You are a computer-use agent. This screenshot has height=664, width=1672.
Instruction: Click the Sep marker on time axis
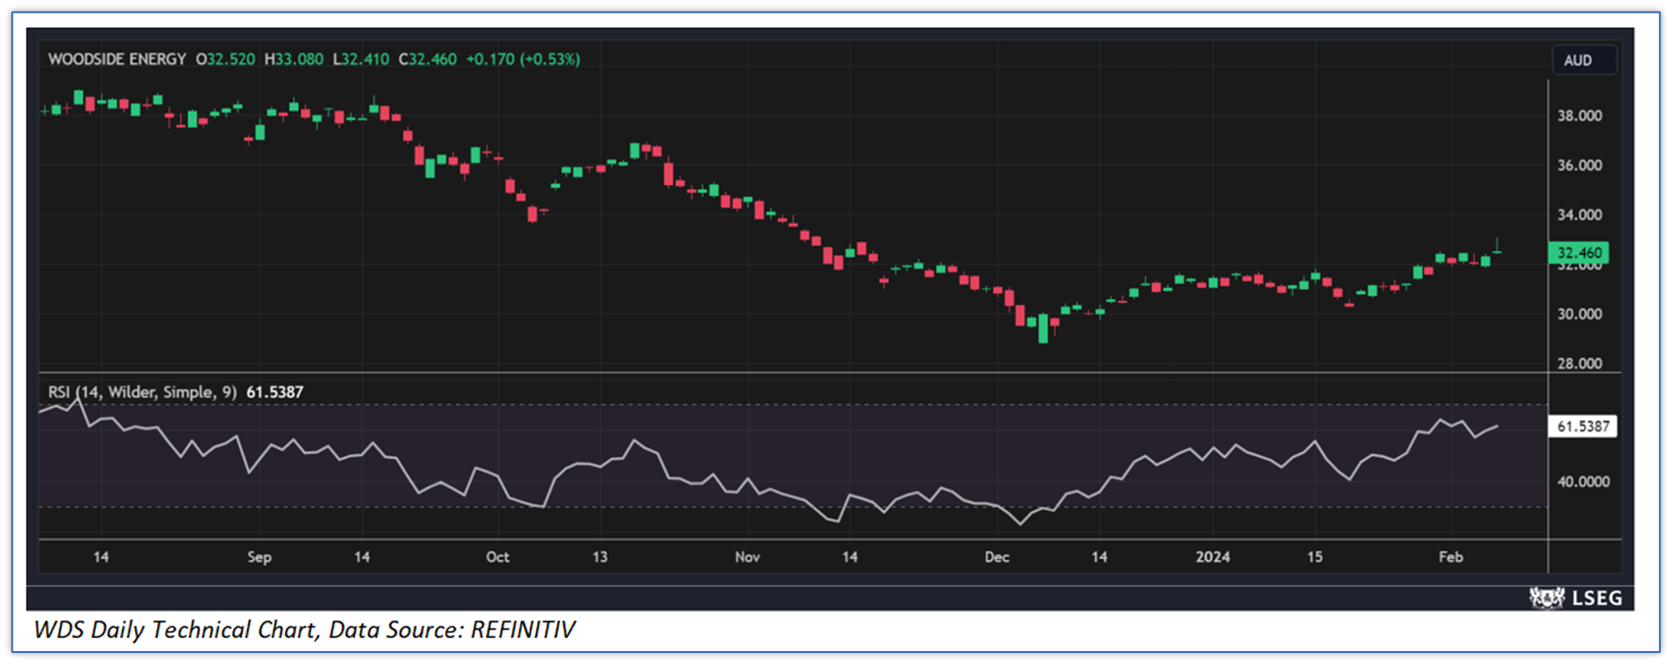[x=259, y=557]
